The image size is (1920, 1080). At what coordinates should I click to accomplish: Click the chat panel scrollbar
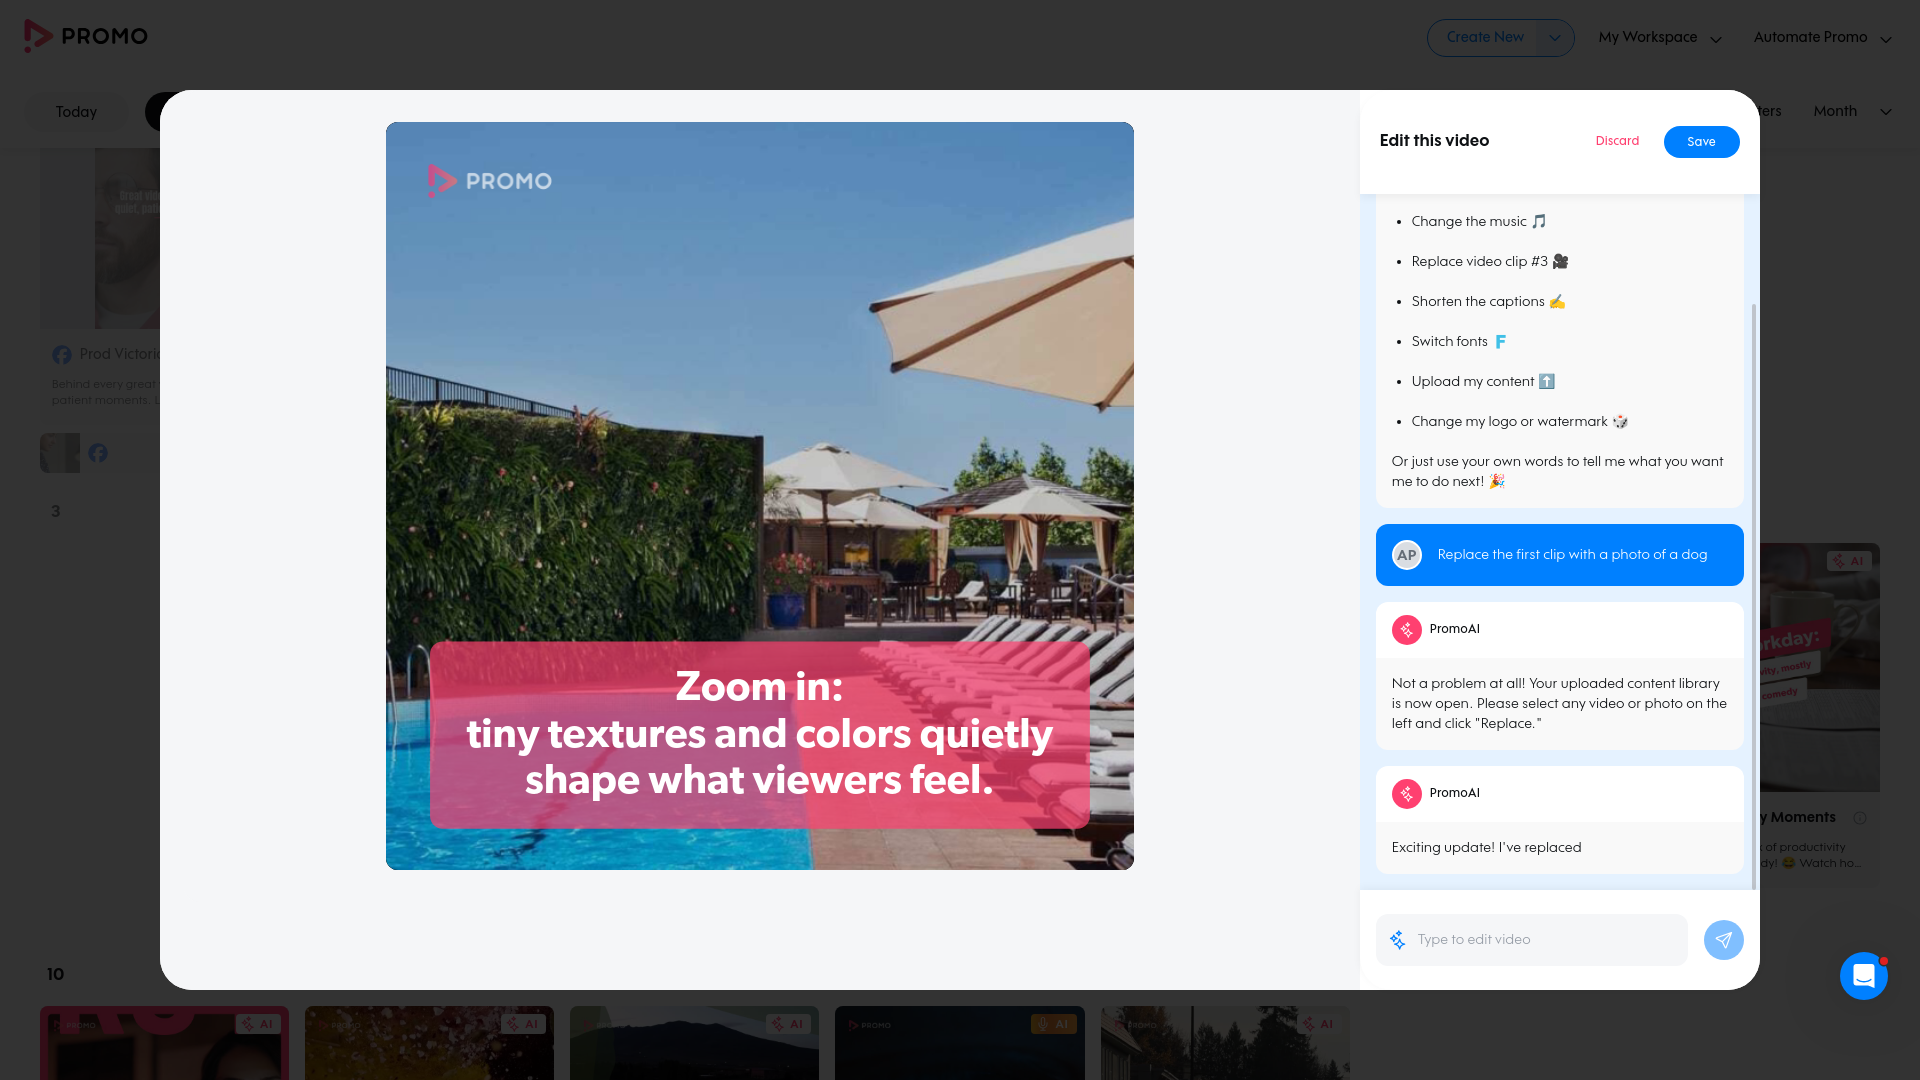tap(1754, 596)
